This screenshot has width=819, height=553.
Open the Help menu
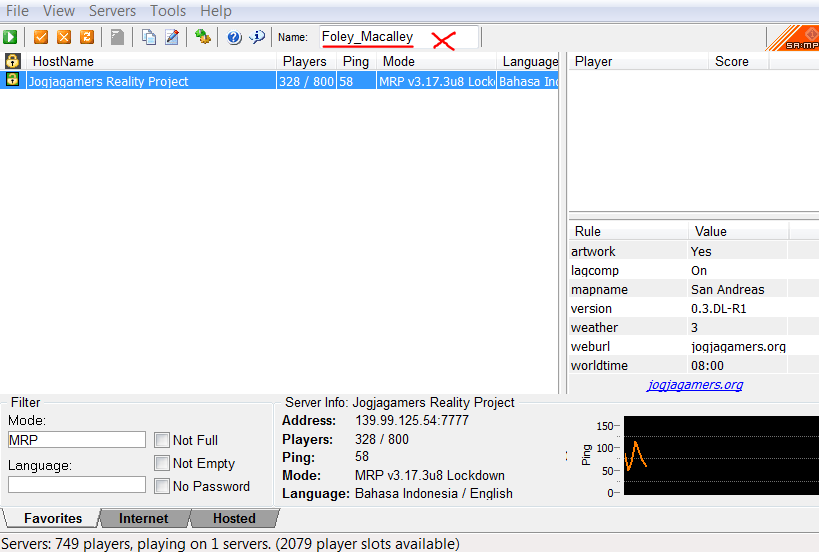(216, 10)
